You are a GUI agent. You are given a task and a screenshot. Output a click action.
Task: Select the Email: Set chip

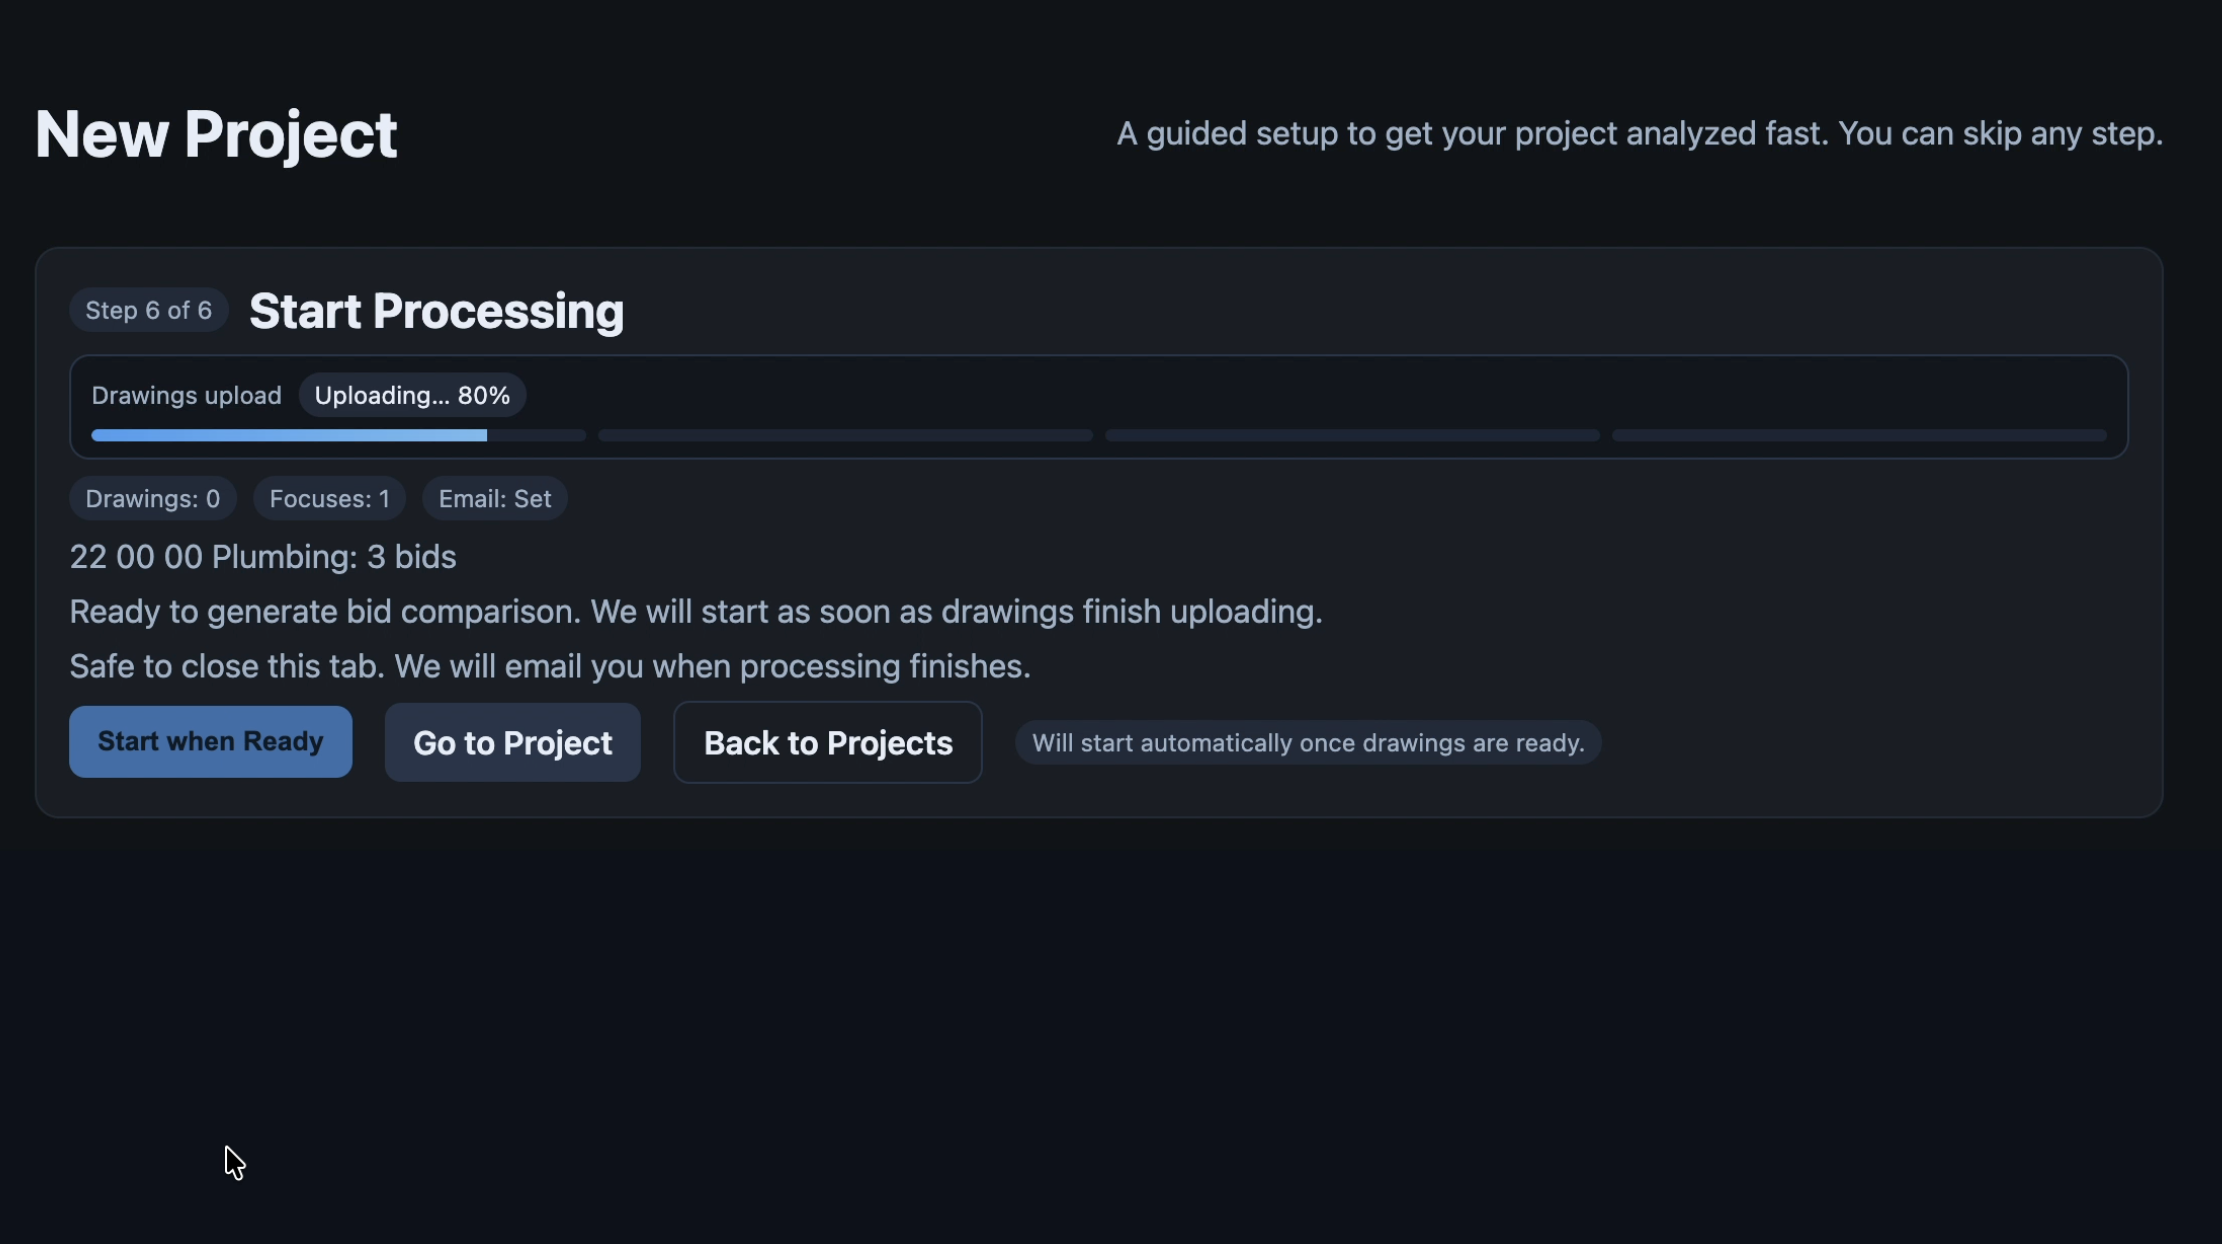(x=494, y=499)
